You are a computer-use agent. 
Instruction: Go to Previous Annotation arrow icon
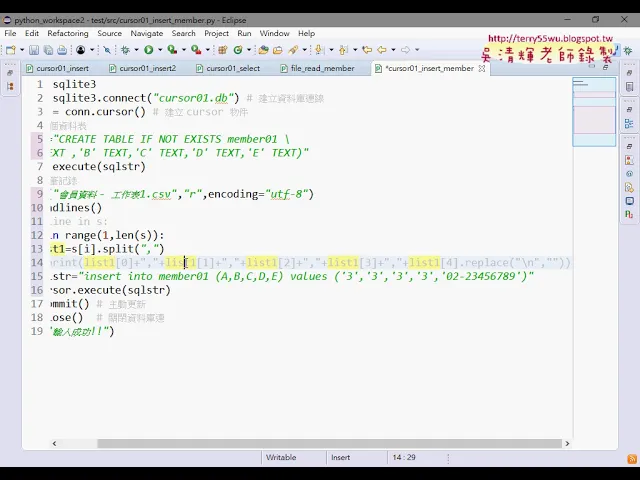click(343, 50)
